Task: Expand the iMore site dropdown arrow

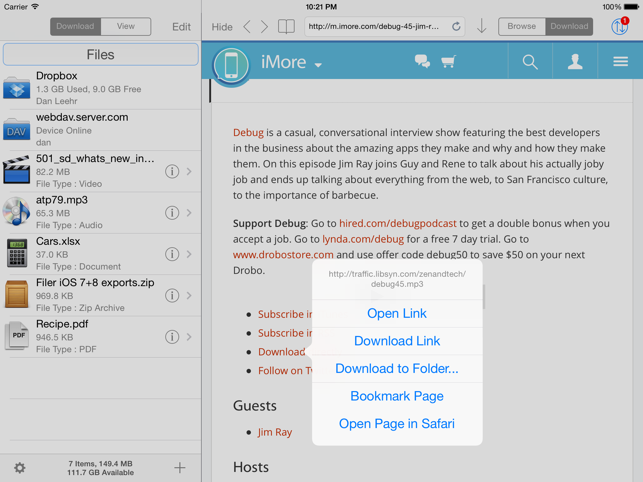Action: tap(318, 65)
